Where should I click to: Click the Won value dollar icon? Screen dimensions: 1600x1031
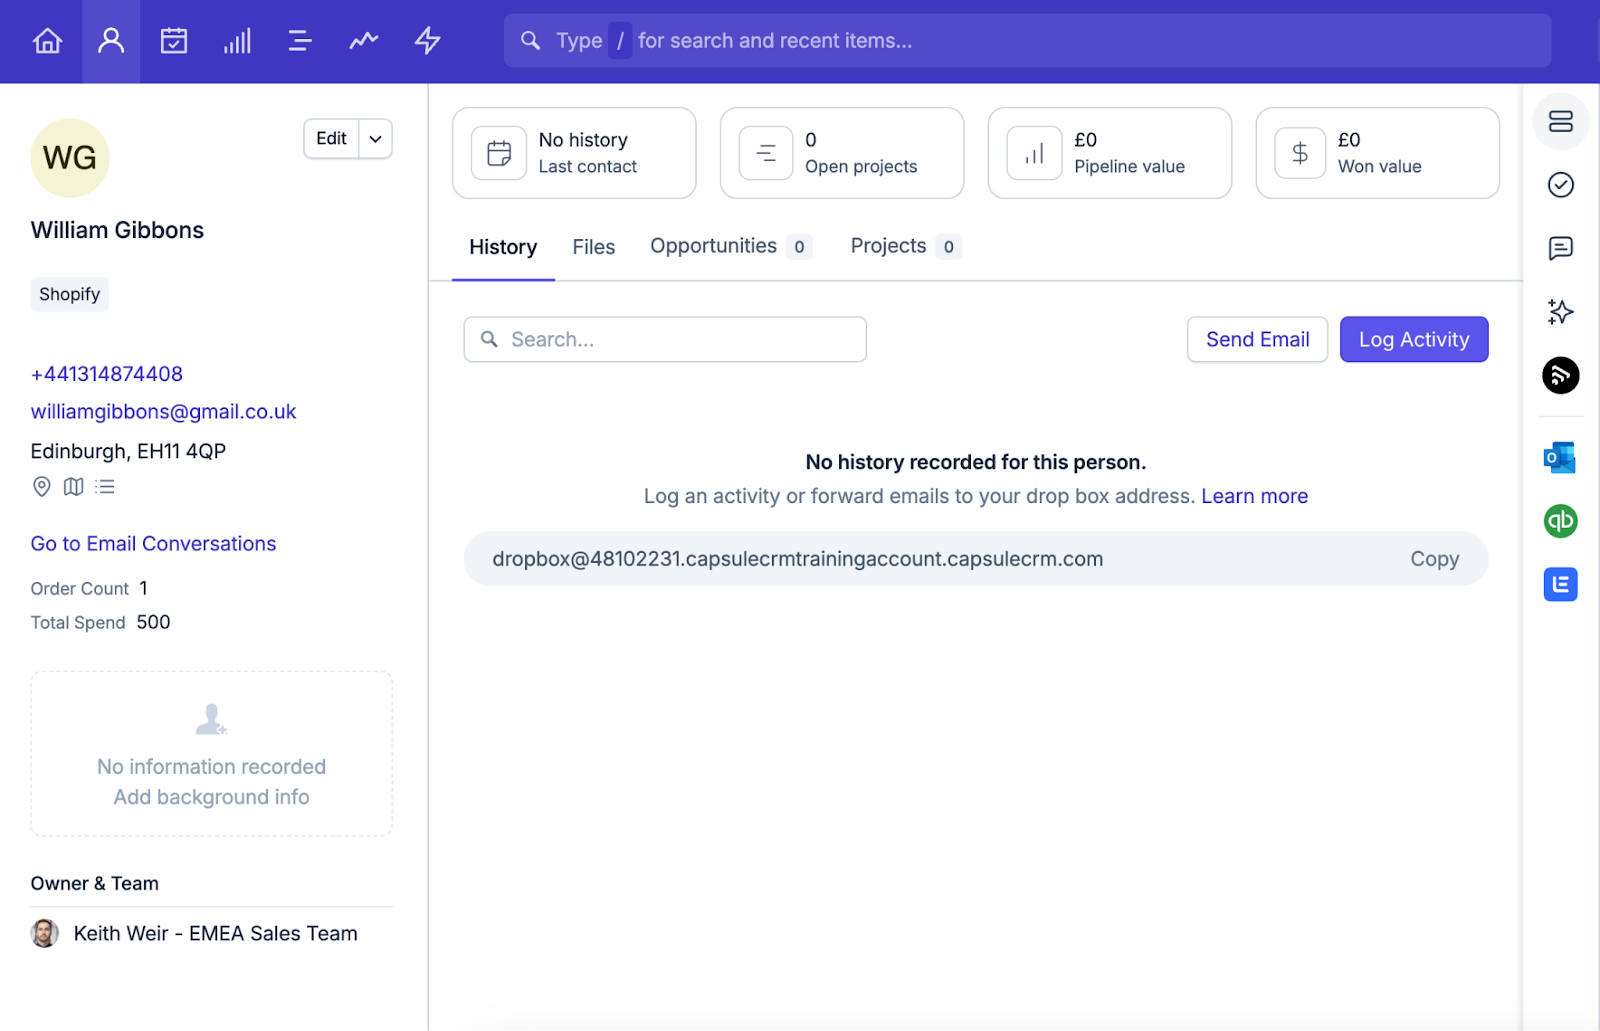point(1300,153)
